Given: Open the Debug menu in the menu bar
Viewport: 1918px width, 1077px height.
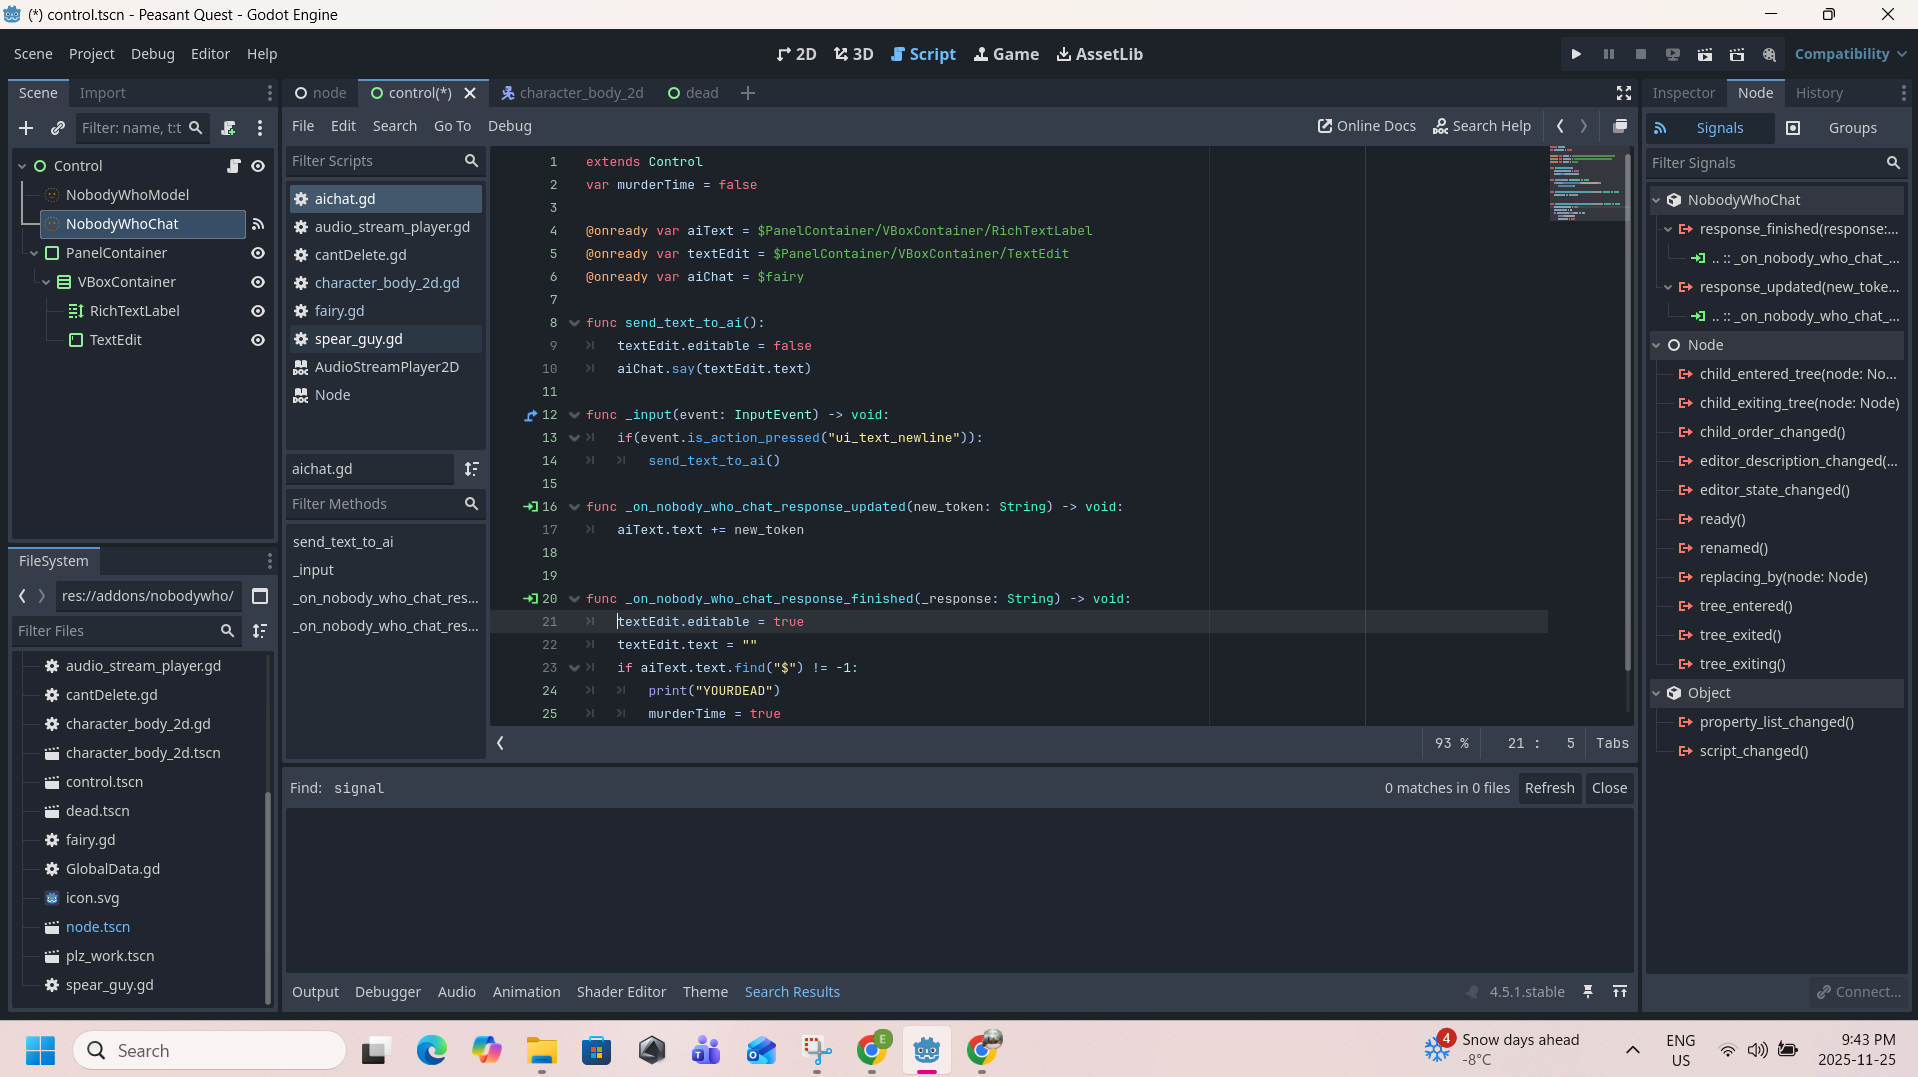Looking at the screenshot, I should (152, 54).
